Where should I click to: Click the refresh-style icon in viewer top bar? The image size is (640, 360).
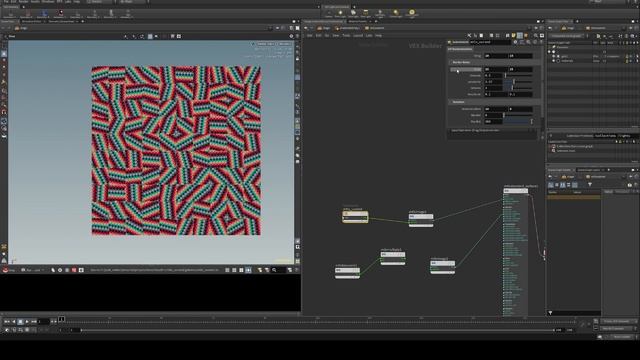(x=142, y=36)
